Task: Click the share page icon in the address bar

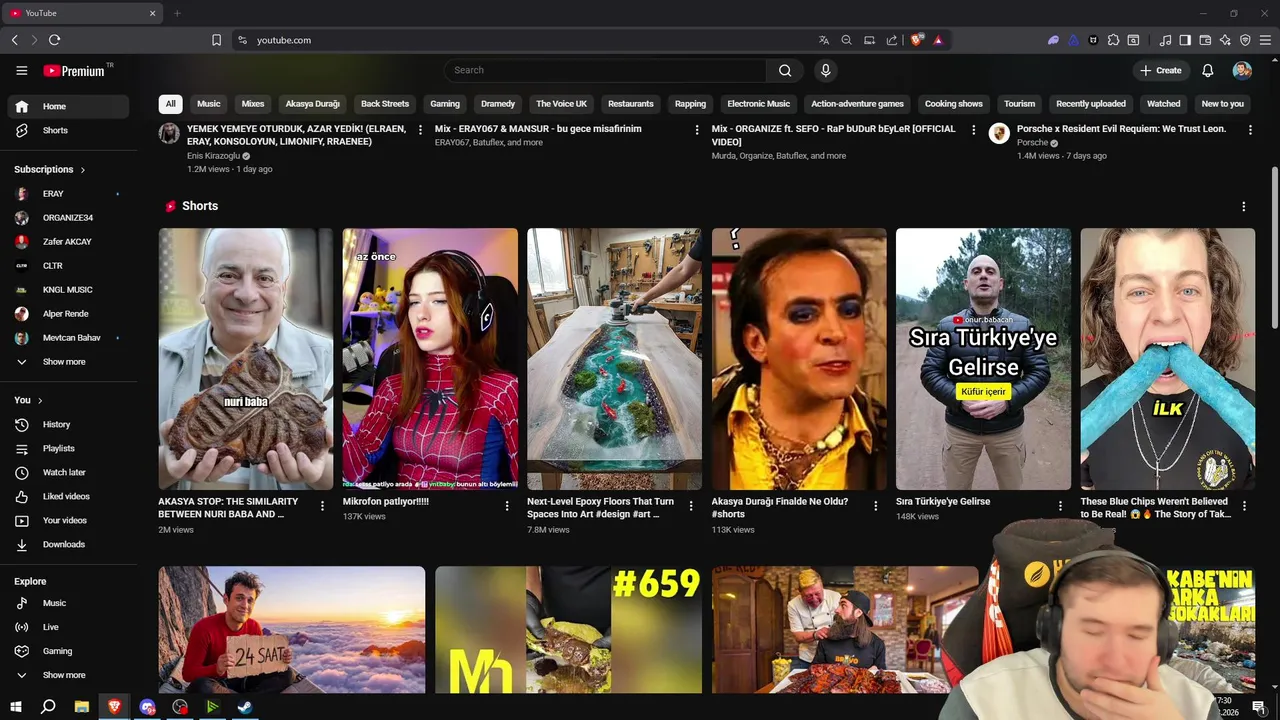Action: coord(892,40)
